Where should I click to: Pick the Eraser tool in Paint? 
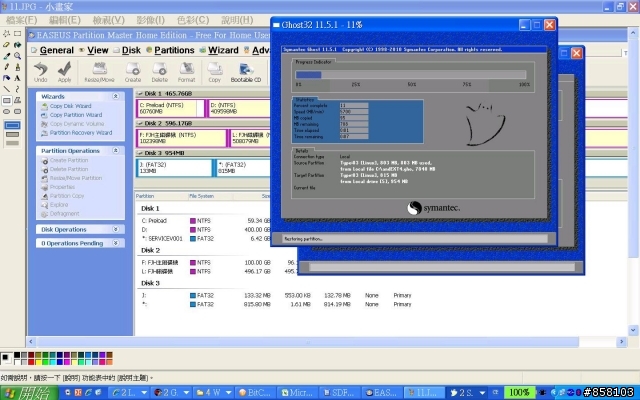7,44
